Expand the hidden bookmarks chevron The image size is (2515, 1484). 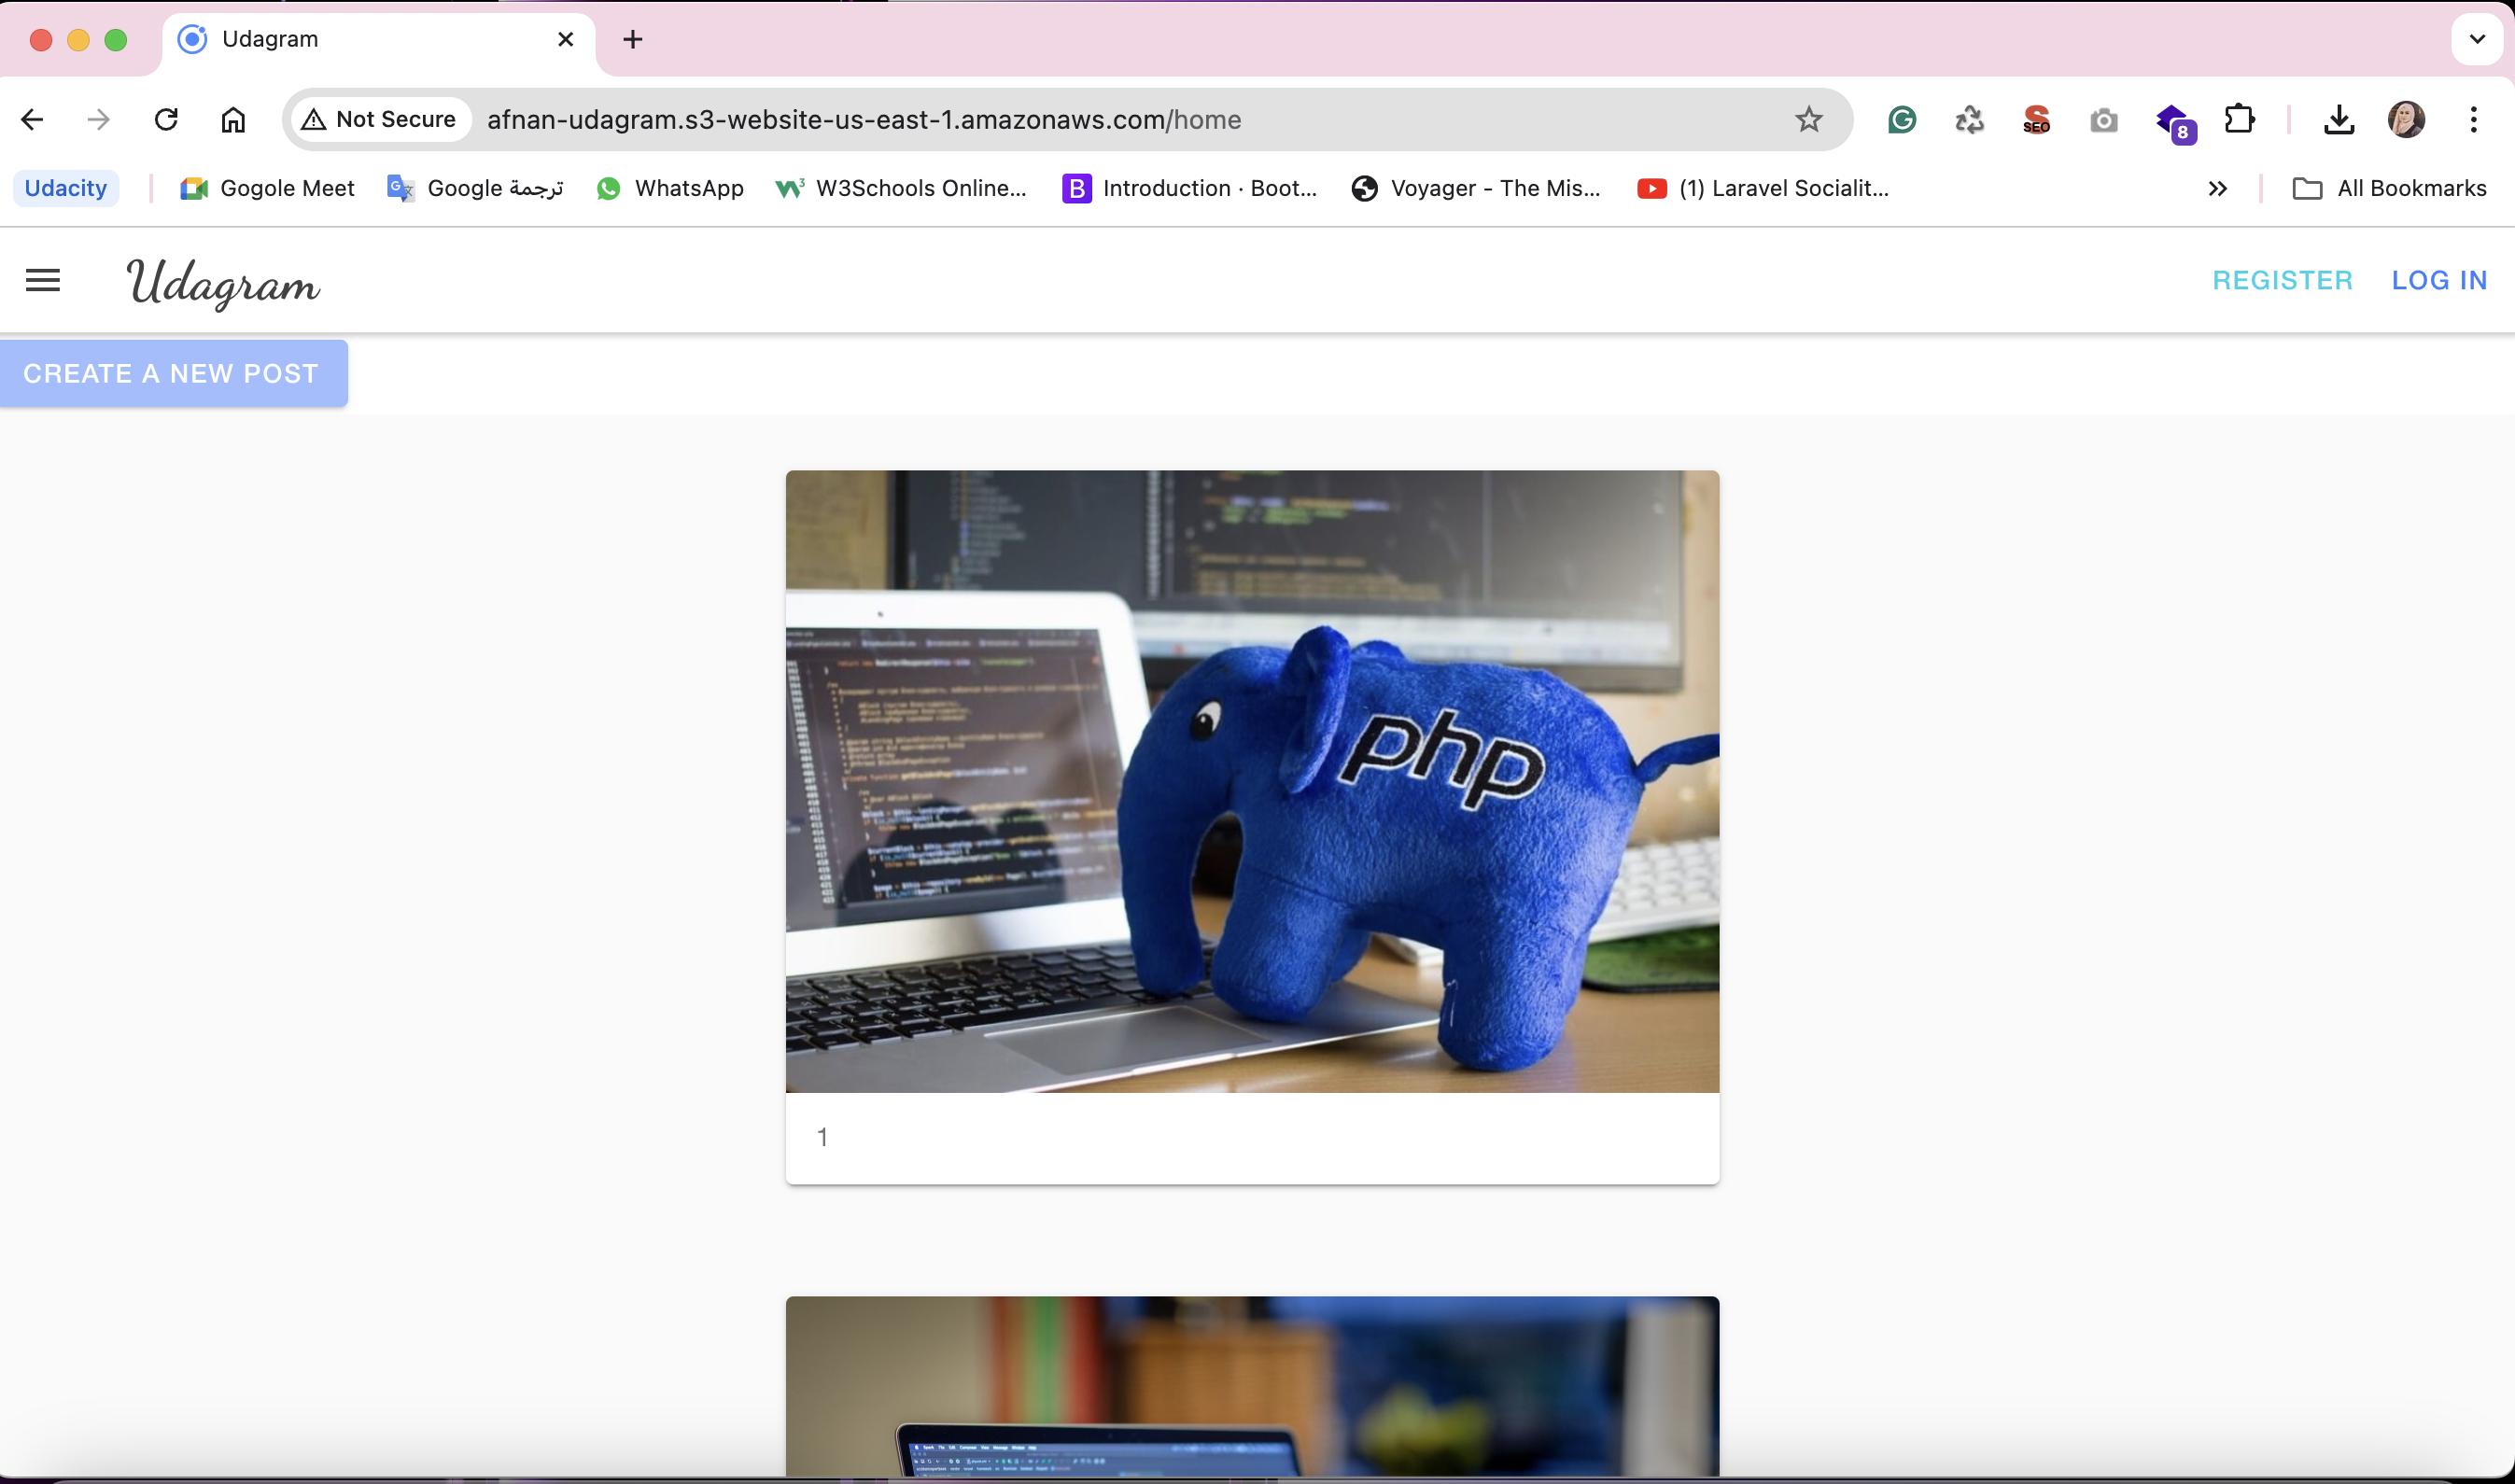click(2217, 189)
